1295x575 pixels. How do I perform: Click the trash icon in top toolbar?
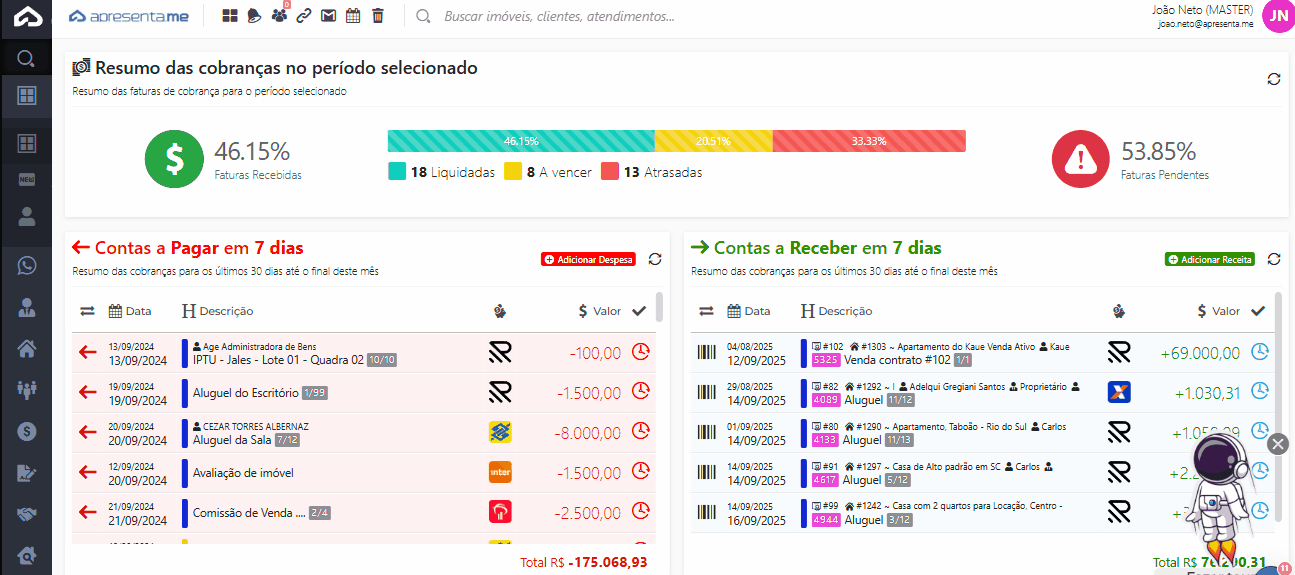tap(377, 16)
